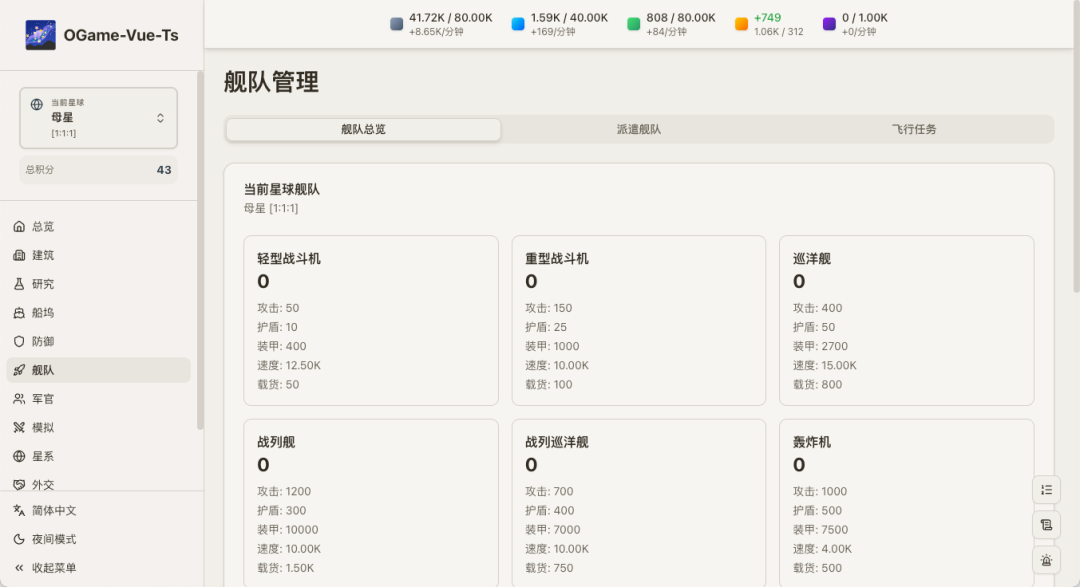The width and height of the screenshot is (1080, 587).
Task: Toggle 夜间模式 night mode
Action: click(x=54, y=539)
